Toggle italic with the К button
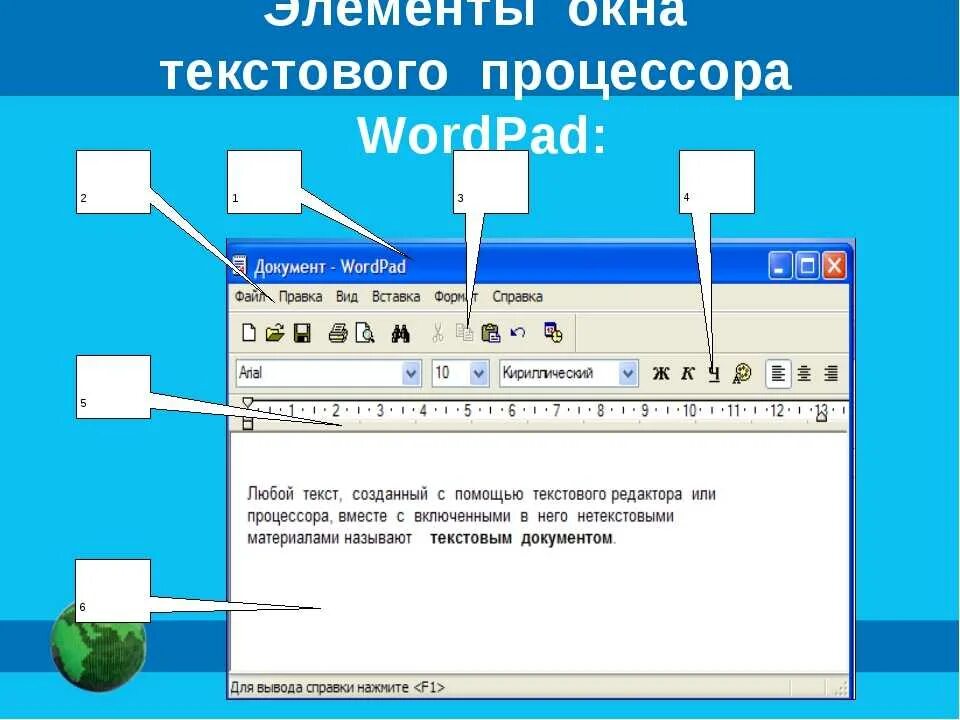Screen dimensions: 960x720 click(x=688, y=373)
